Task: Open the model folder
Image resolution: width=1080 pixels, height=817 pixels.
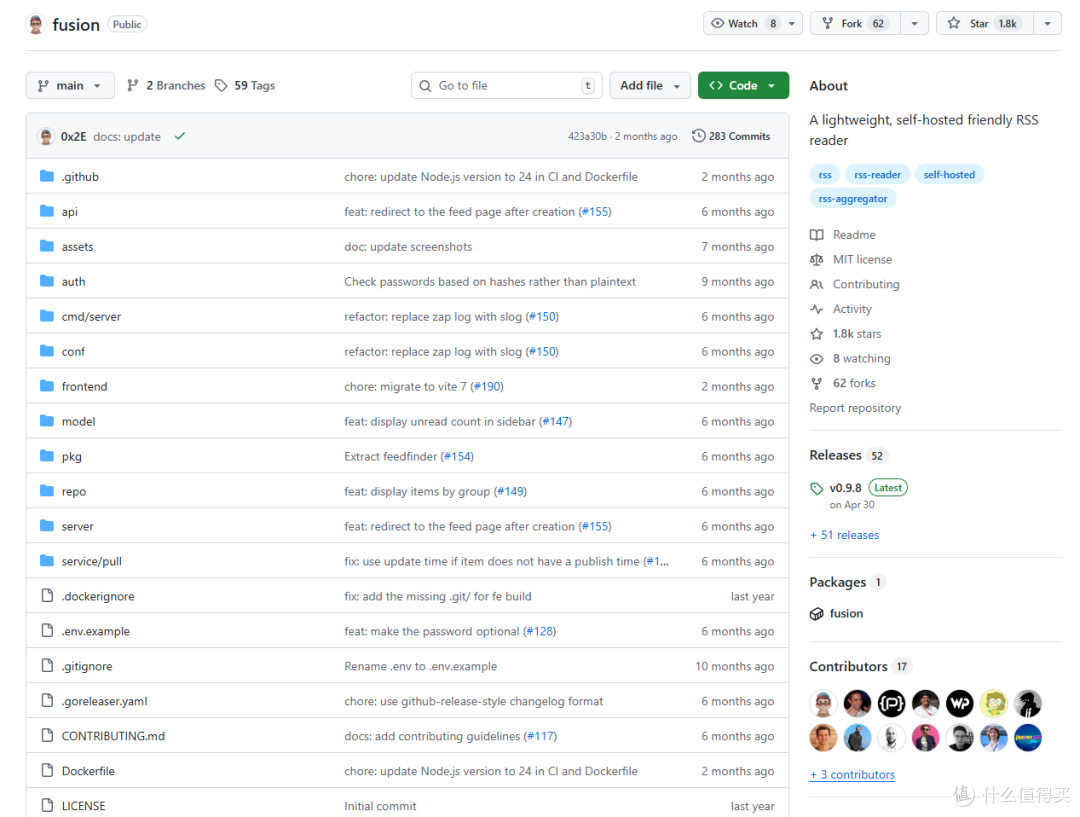Action: point(79,422)
